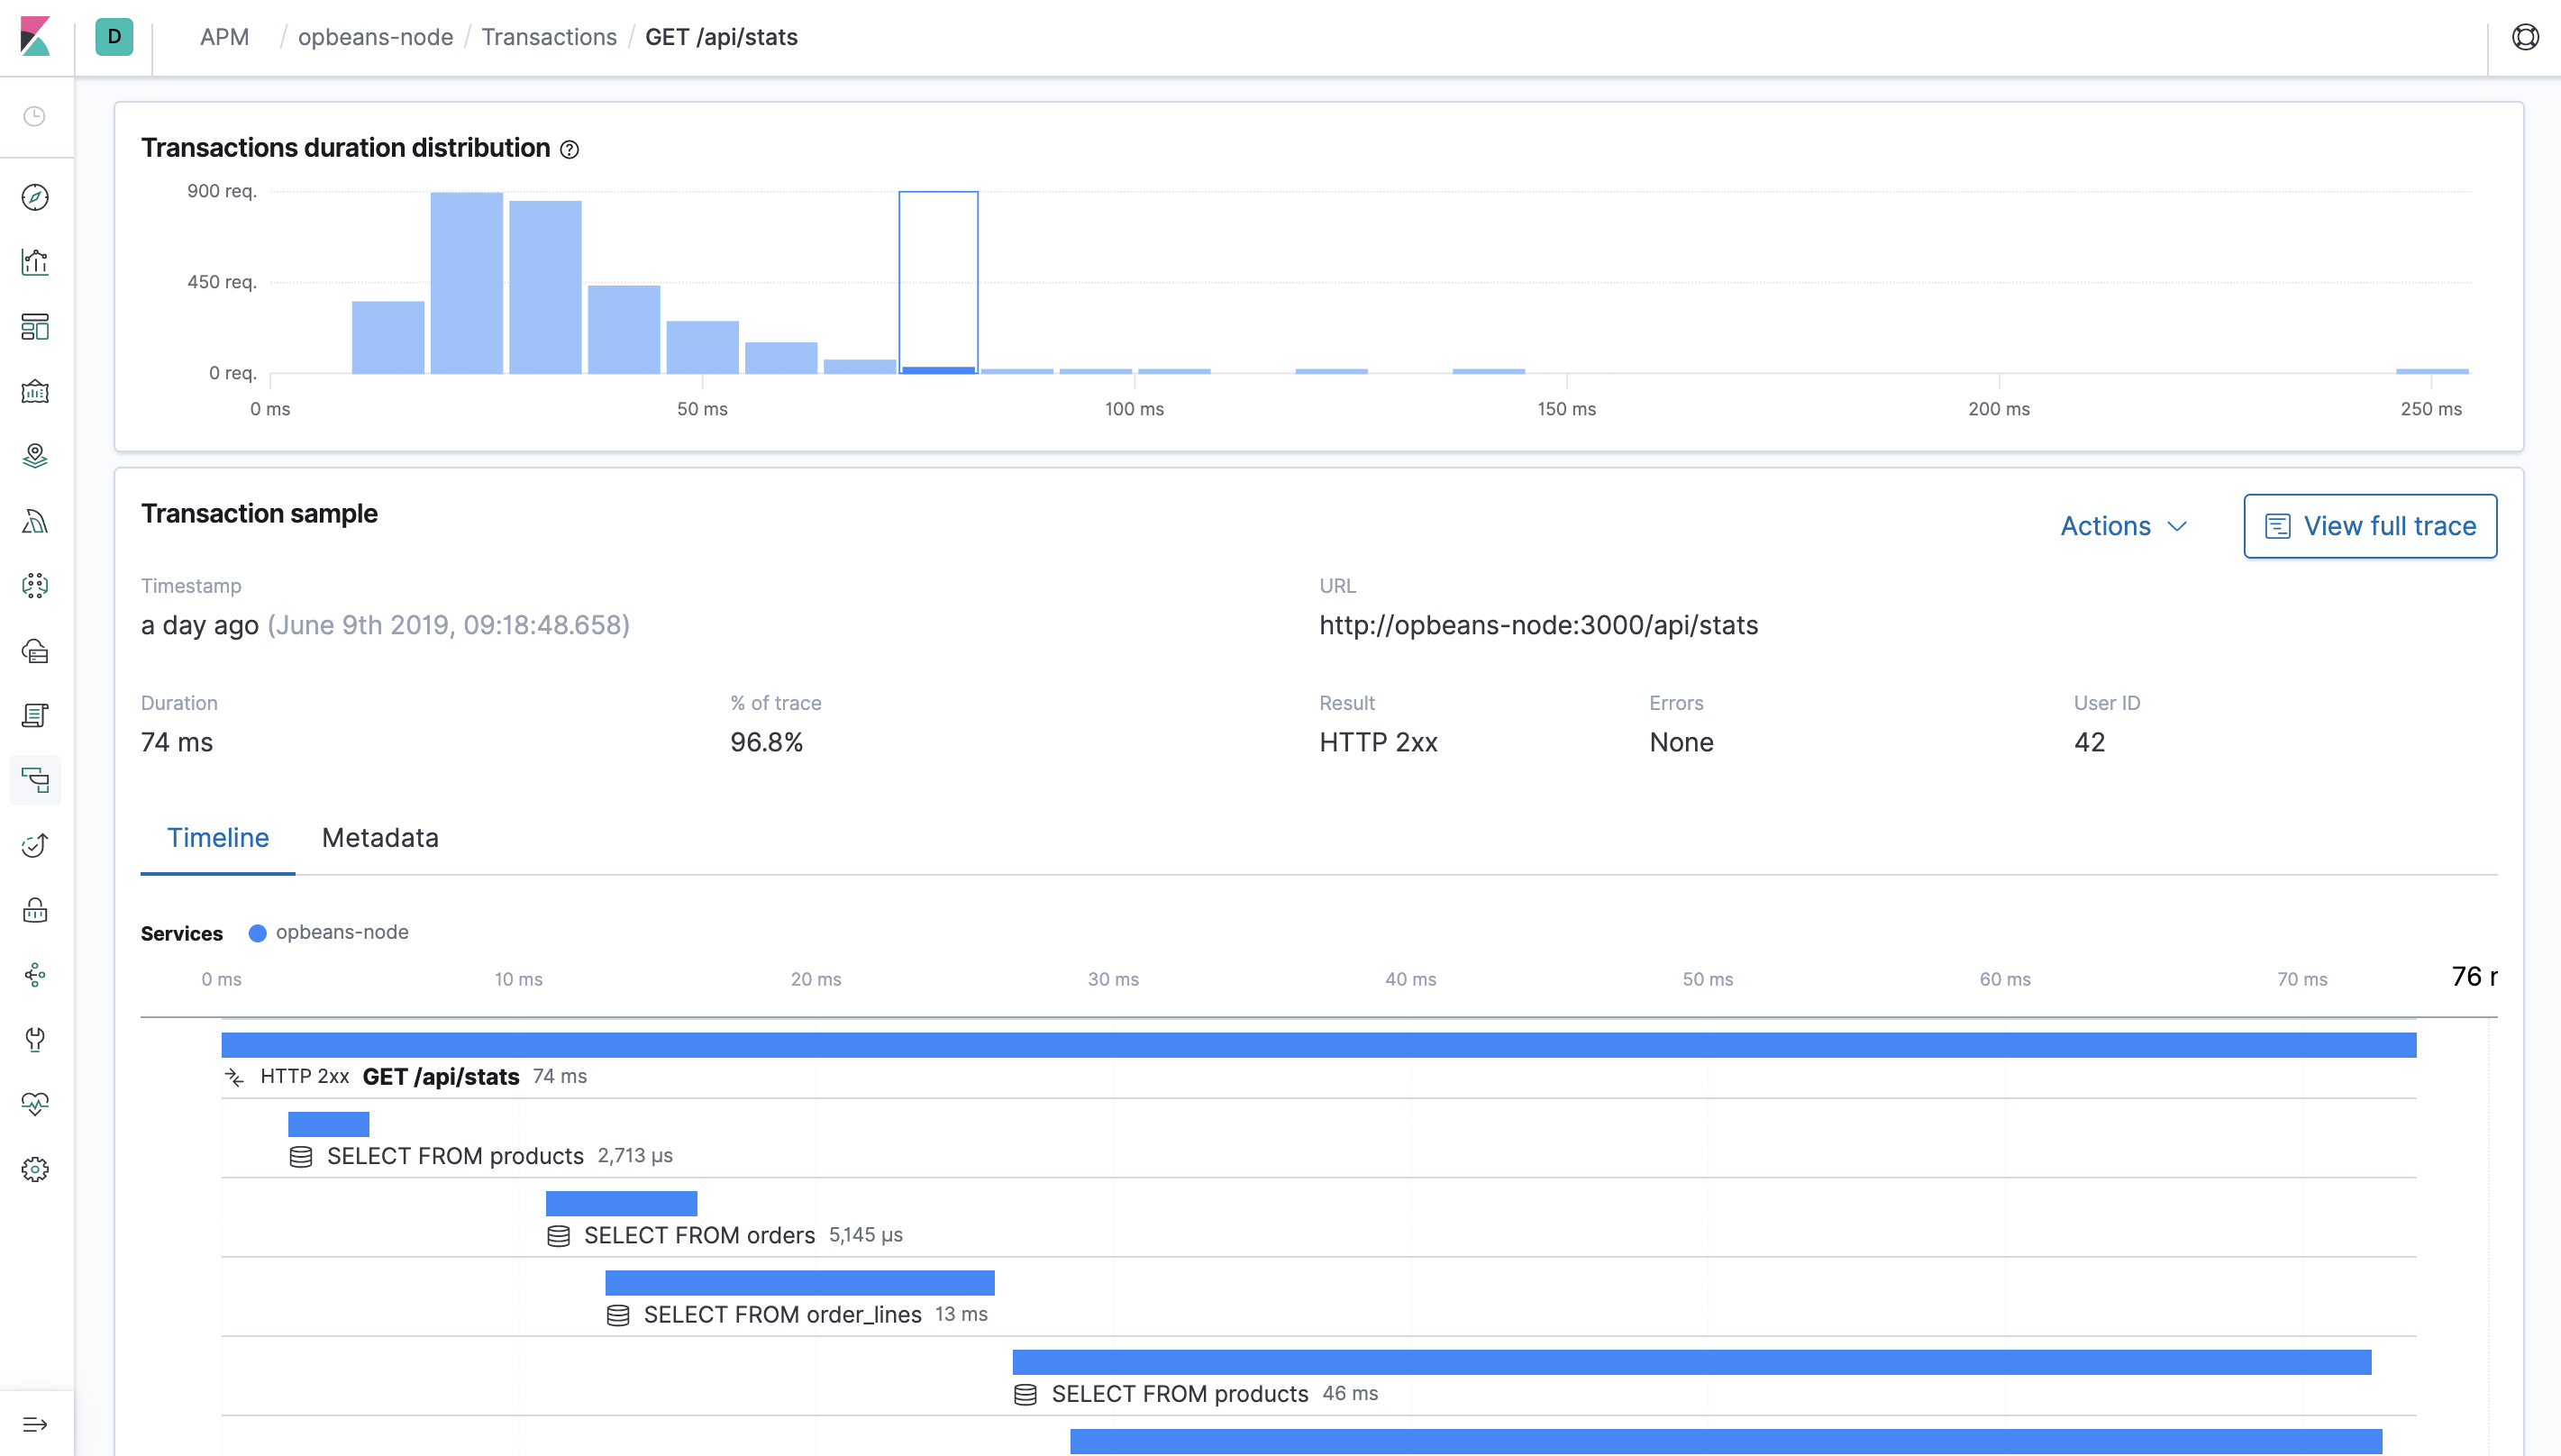Open the Recently Viewed clock icon
Image resolution: width=2561 pixels, height=1456 pixels.
35,117
